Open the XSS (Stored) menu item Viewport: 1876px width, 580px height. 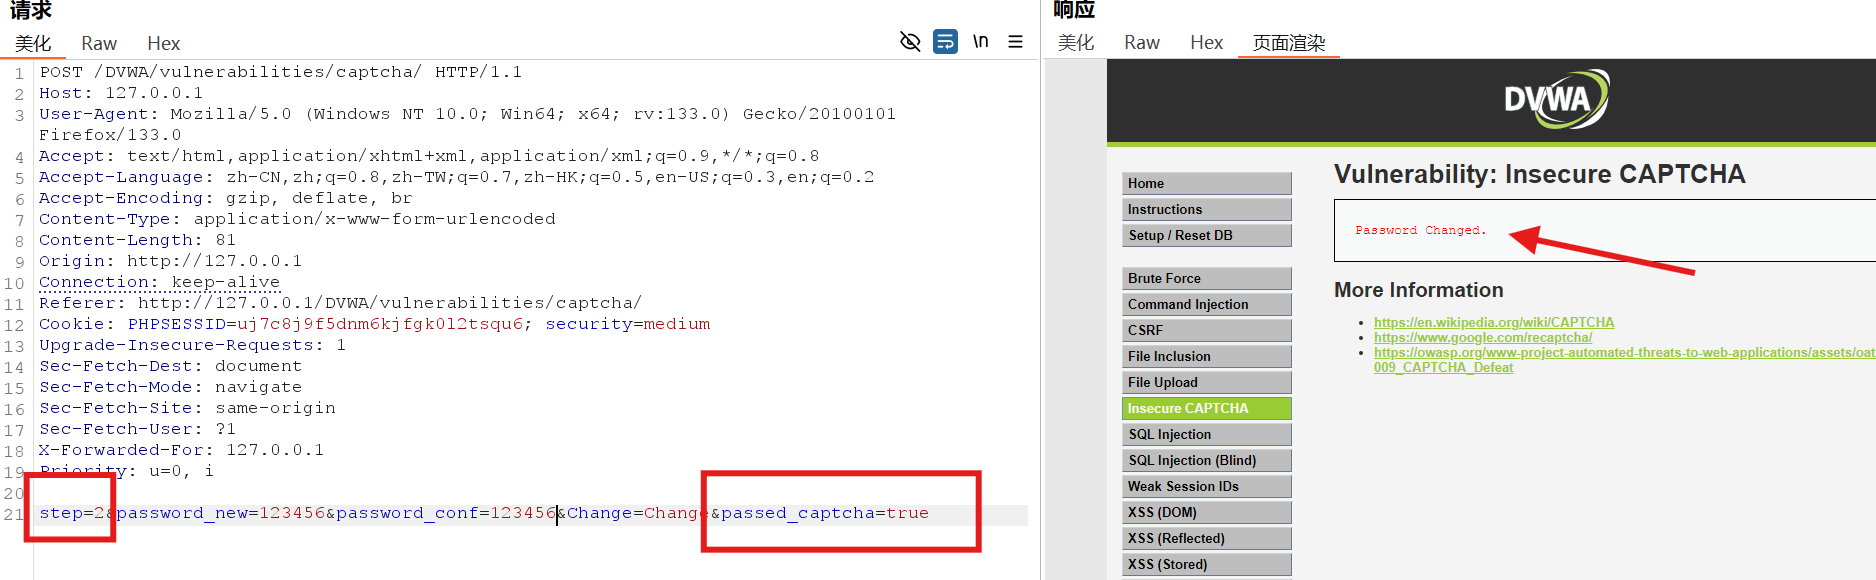point(1207,564)
